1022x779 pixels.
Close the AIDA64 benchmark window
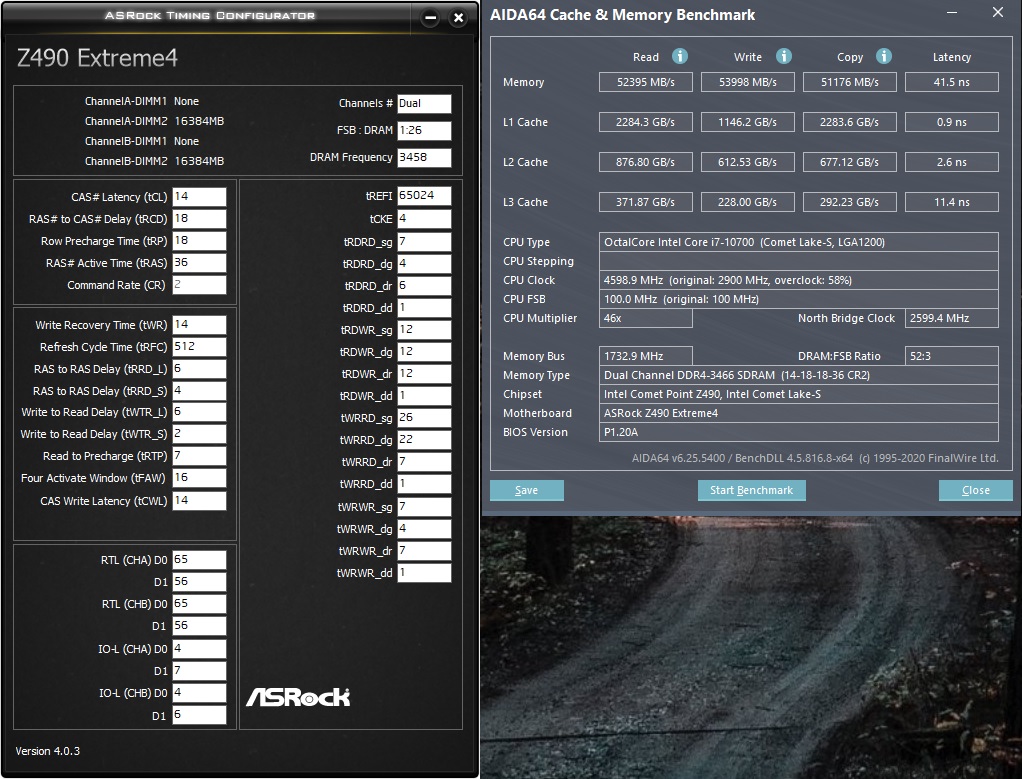click(x=997, y=13)
